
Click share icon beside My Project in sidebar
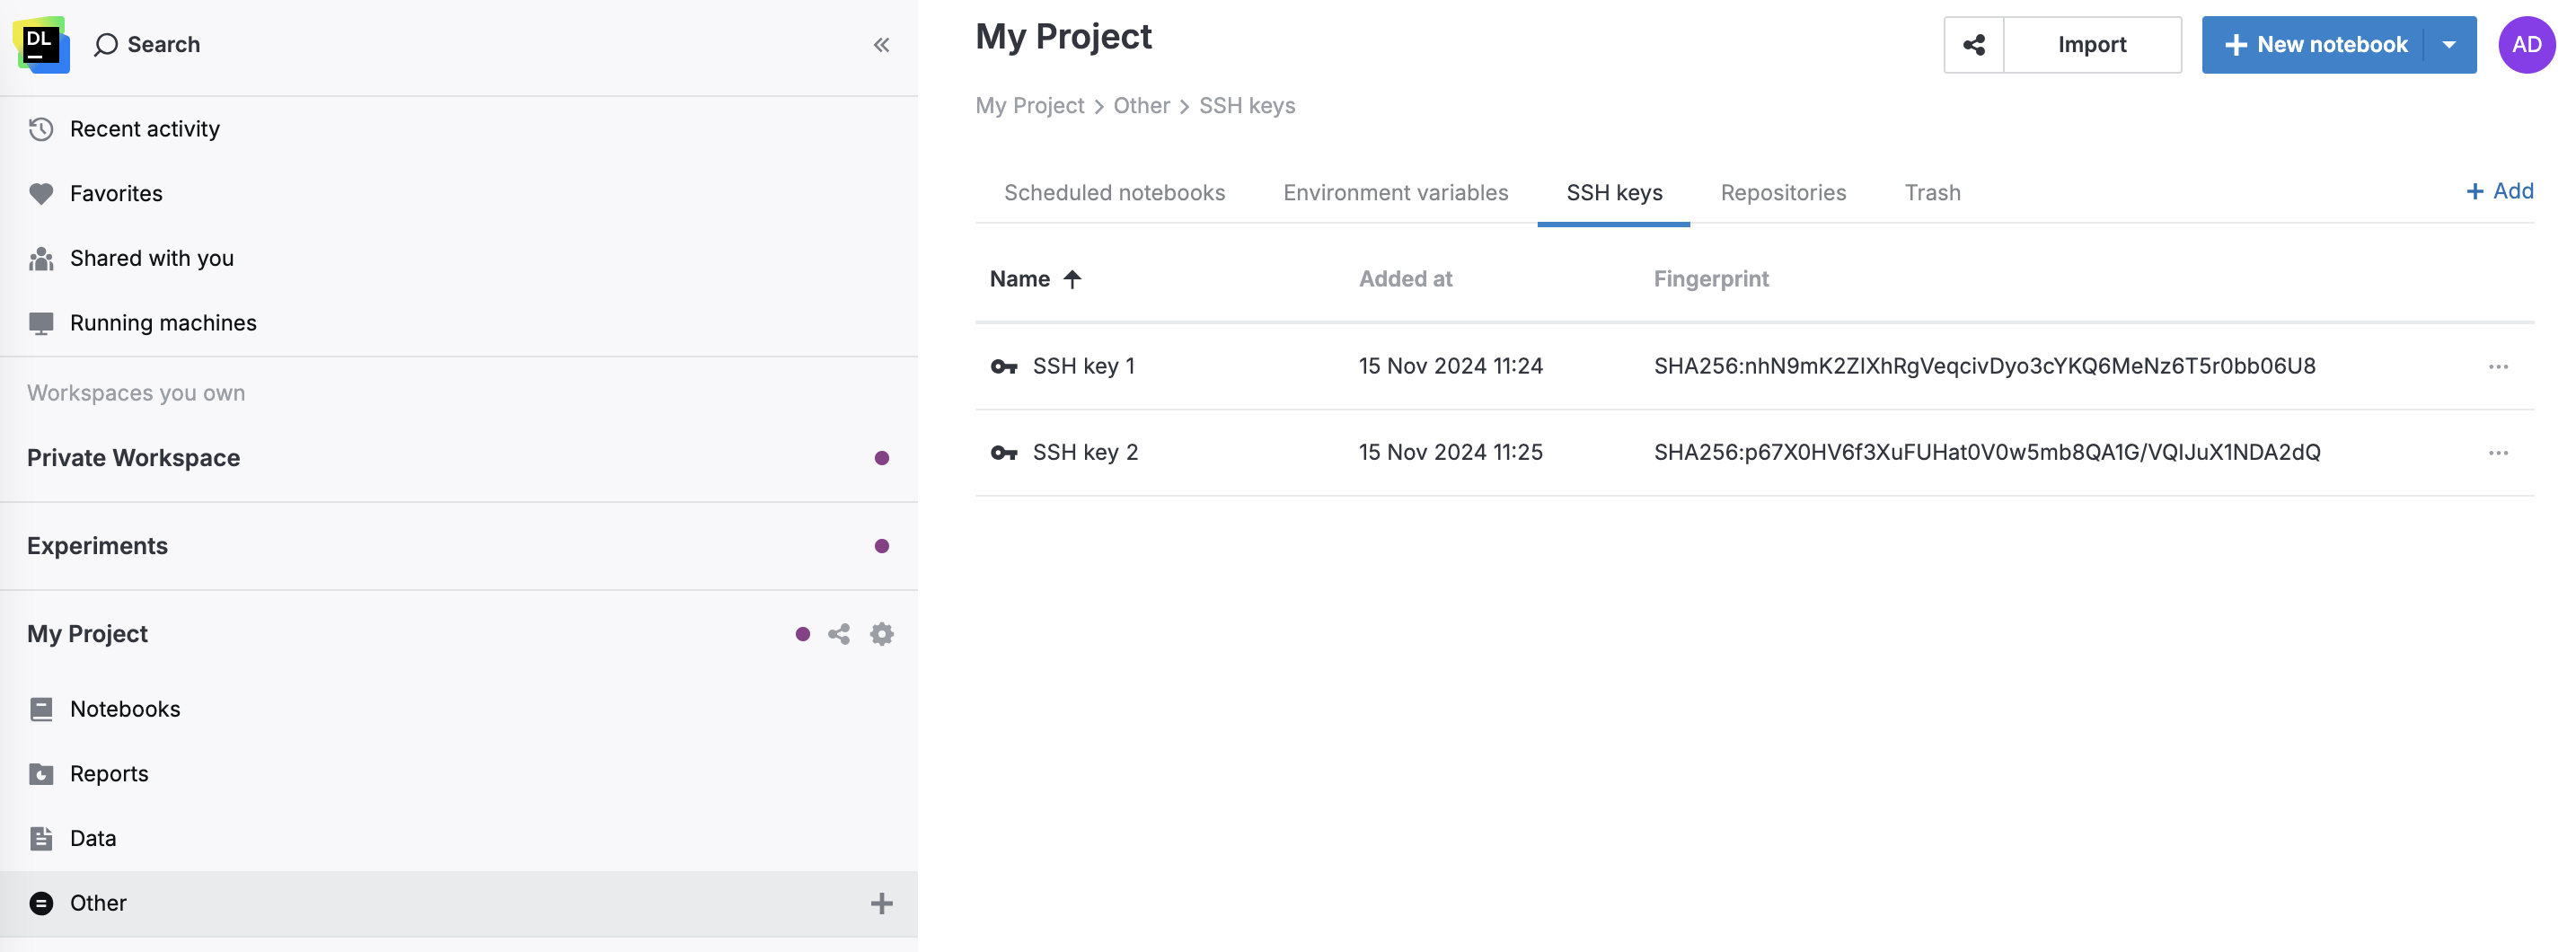click(838, 634)
